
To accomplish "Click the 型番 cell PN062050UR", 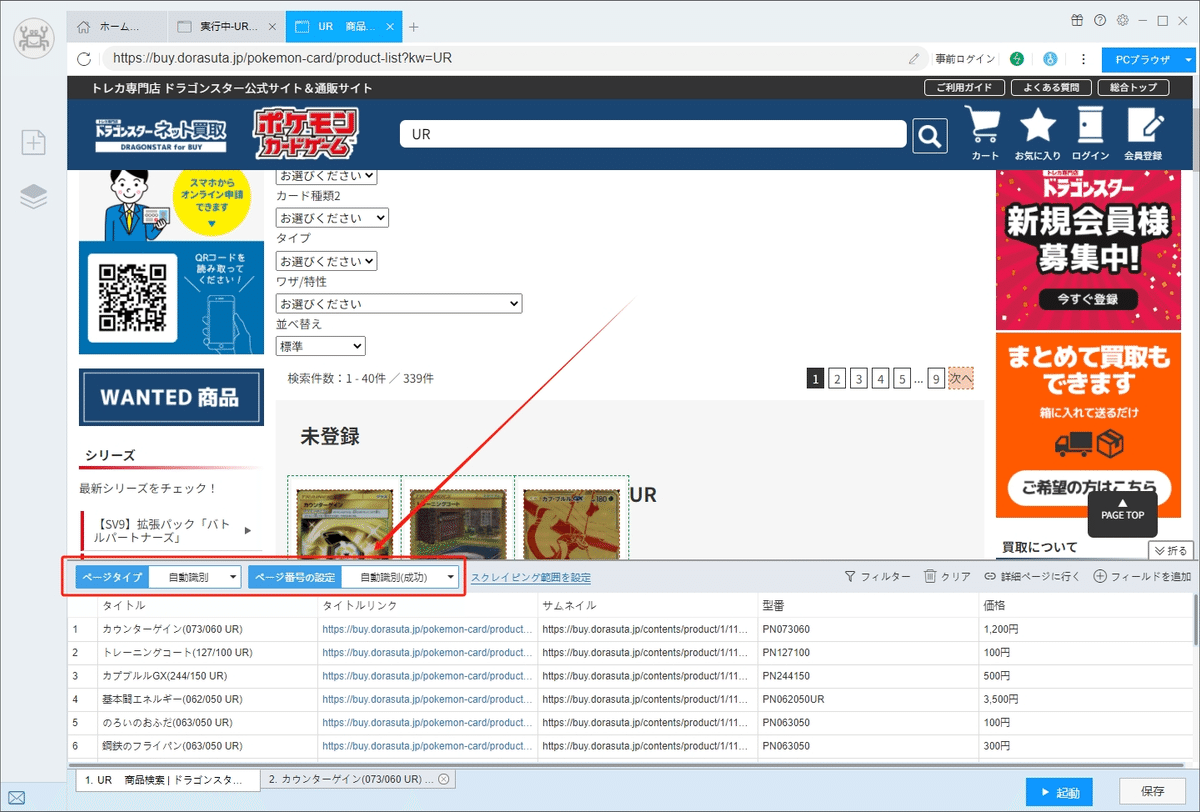I will [868, 699].
